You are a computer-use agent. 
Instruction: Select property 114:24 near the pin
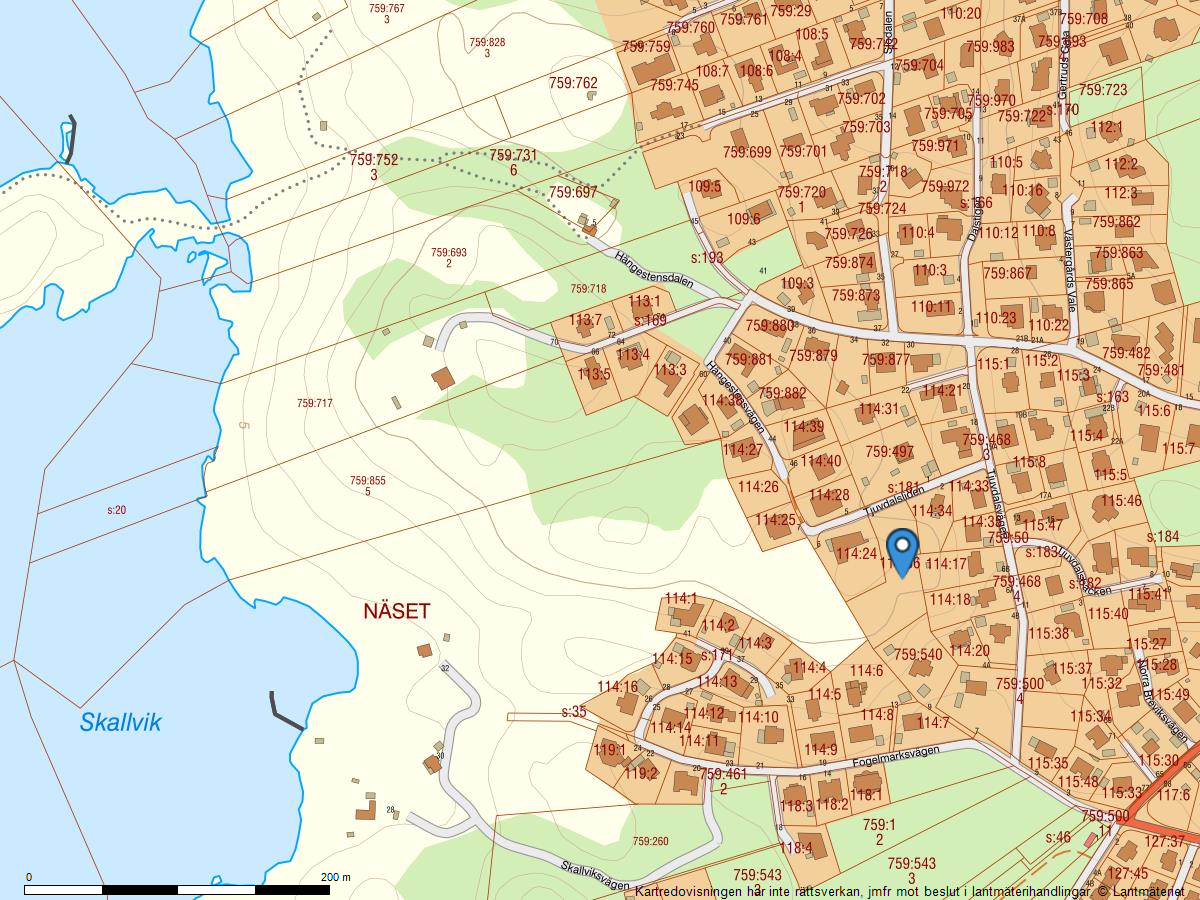click(x=855, y=553)
